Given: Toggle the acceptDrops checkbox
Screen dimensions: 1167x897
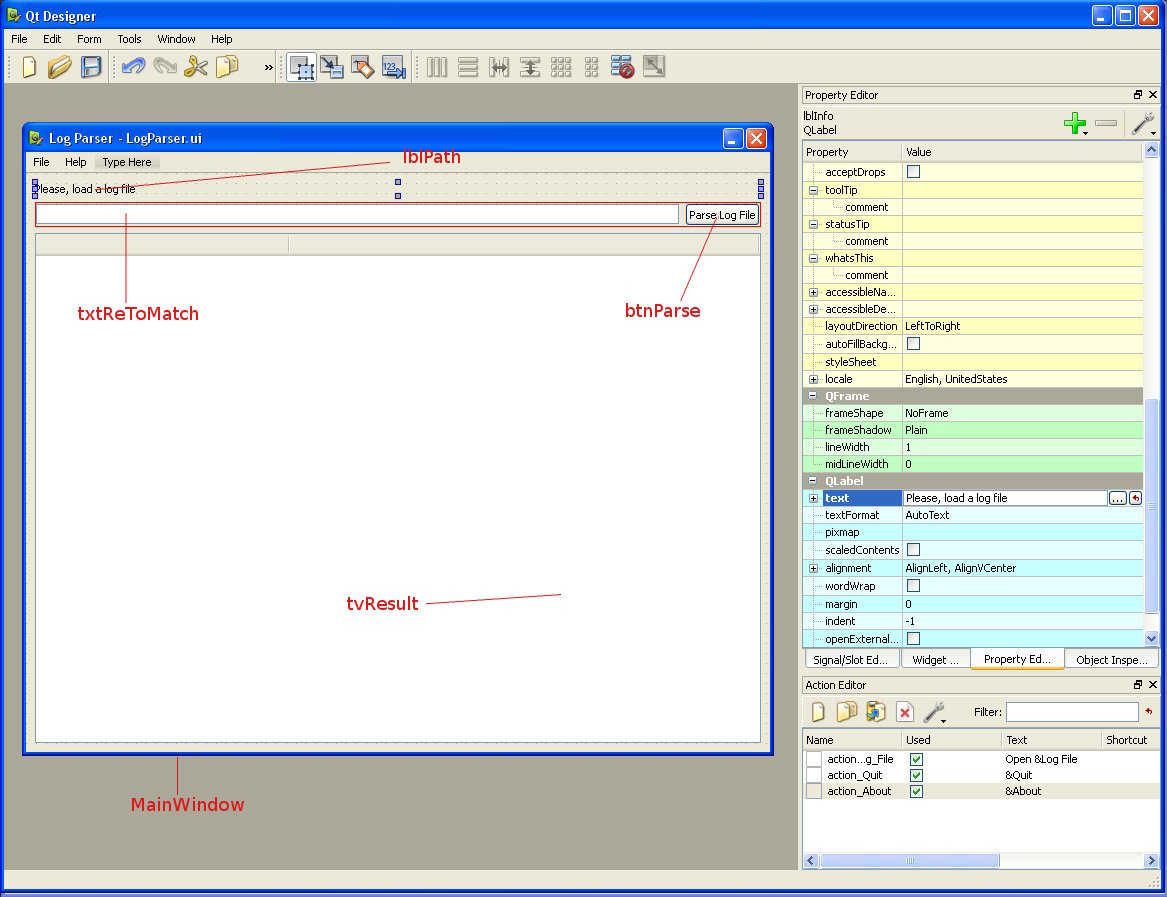Looking at the screenshot, I should click(913, 172).
